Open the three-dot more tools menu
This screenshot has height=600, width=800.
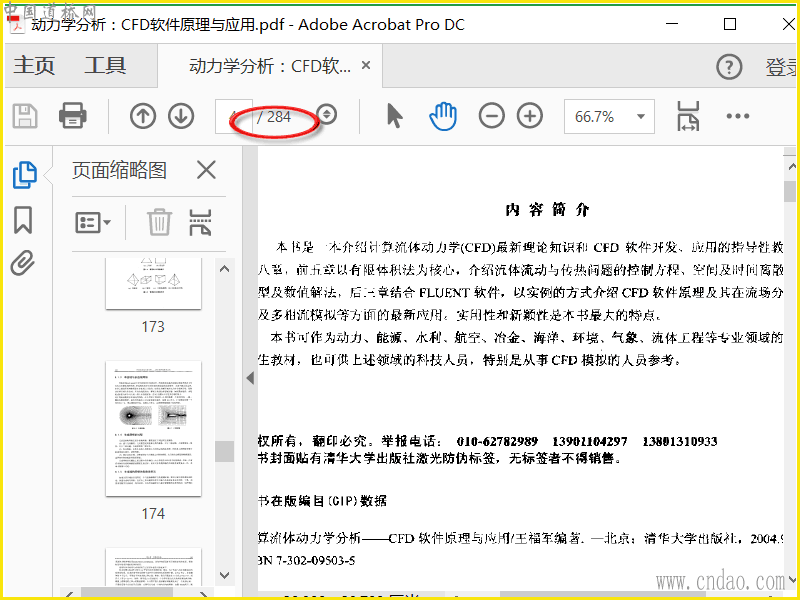click(x=738, y=116)
